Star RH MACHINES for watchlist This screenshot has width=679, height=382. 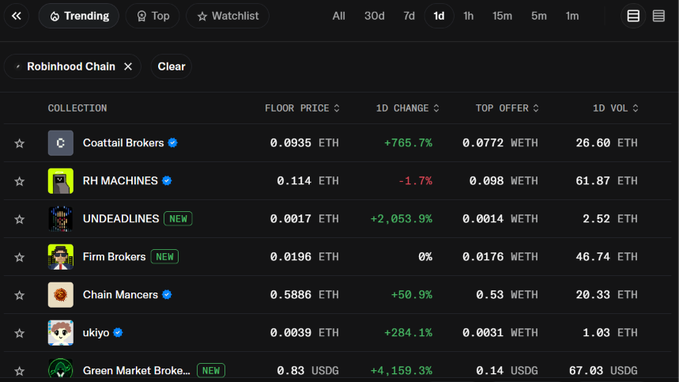[x=19, y=181]
